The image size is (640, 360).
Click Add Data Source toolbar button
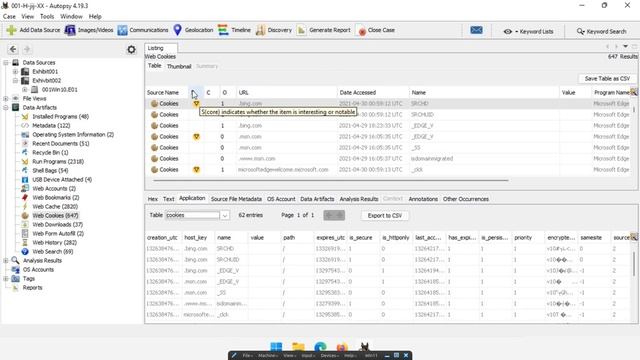tap(33, 30)
